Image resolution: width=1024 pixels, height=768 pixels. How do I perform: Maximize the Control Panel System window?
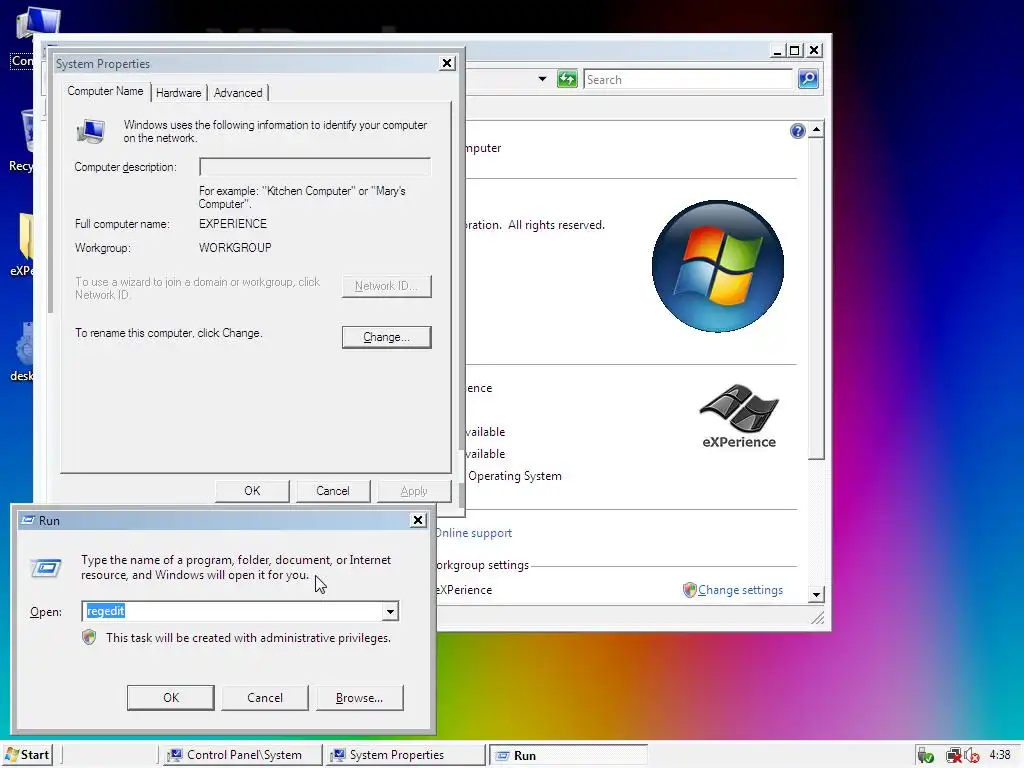tap(794, 50)
